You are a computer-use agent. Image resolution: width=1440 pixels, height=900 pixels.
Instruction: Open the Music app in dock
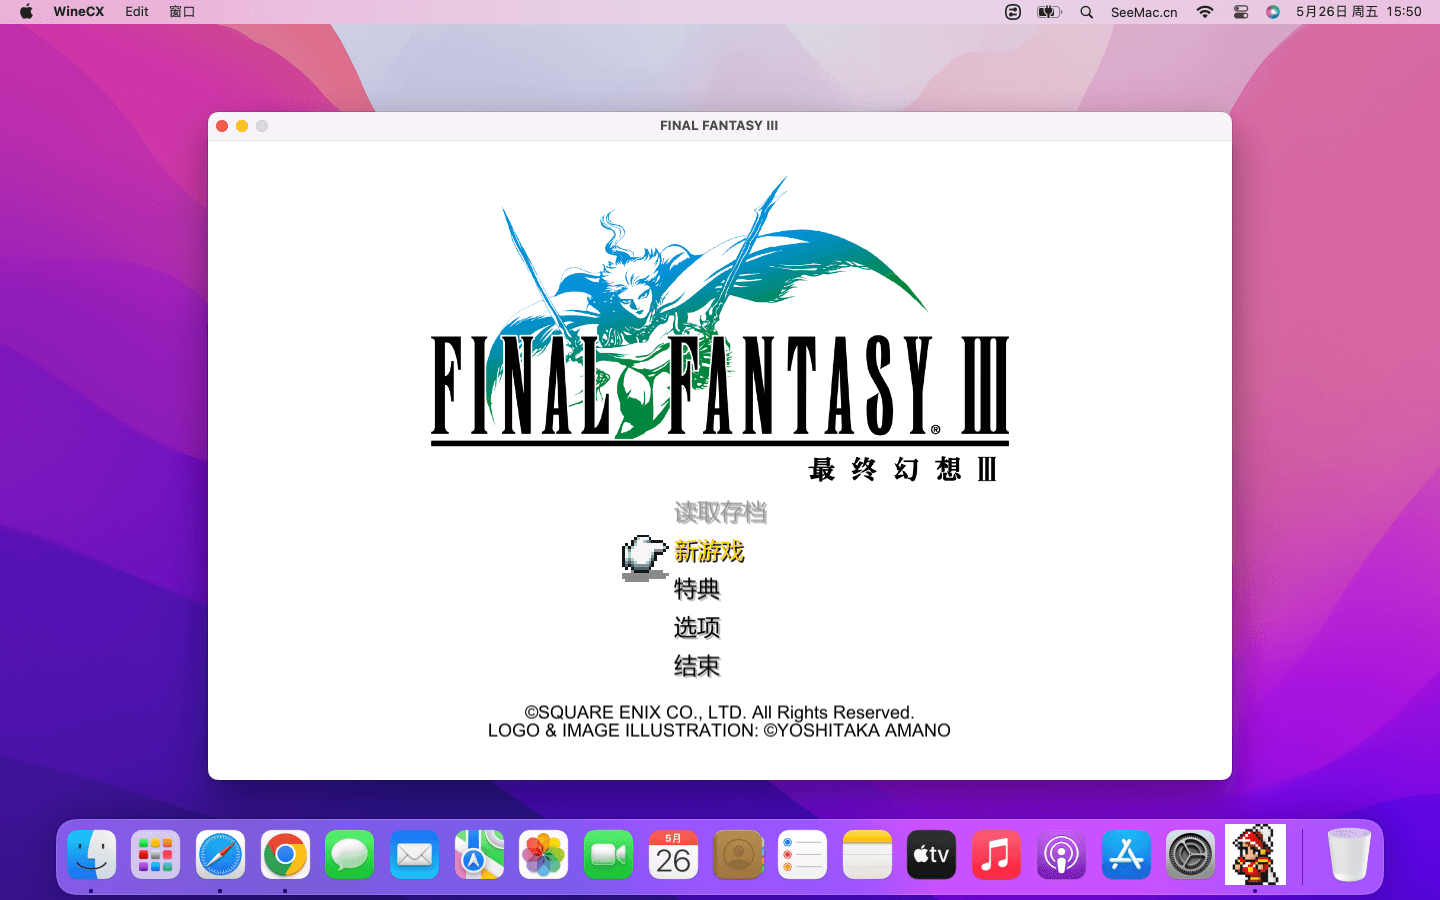(x=996, y=855)
